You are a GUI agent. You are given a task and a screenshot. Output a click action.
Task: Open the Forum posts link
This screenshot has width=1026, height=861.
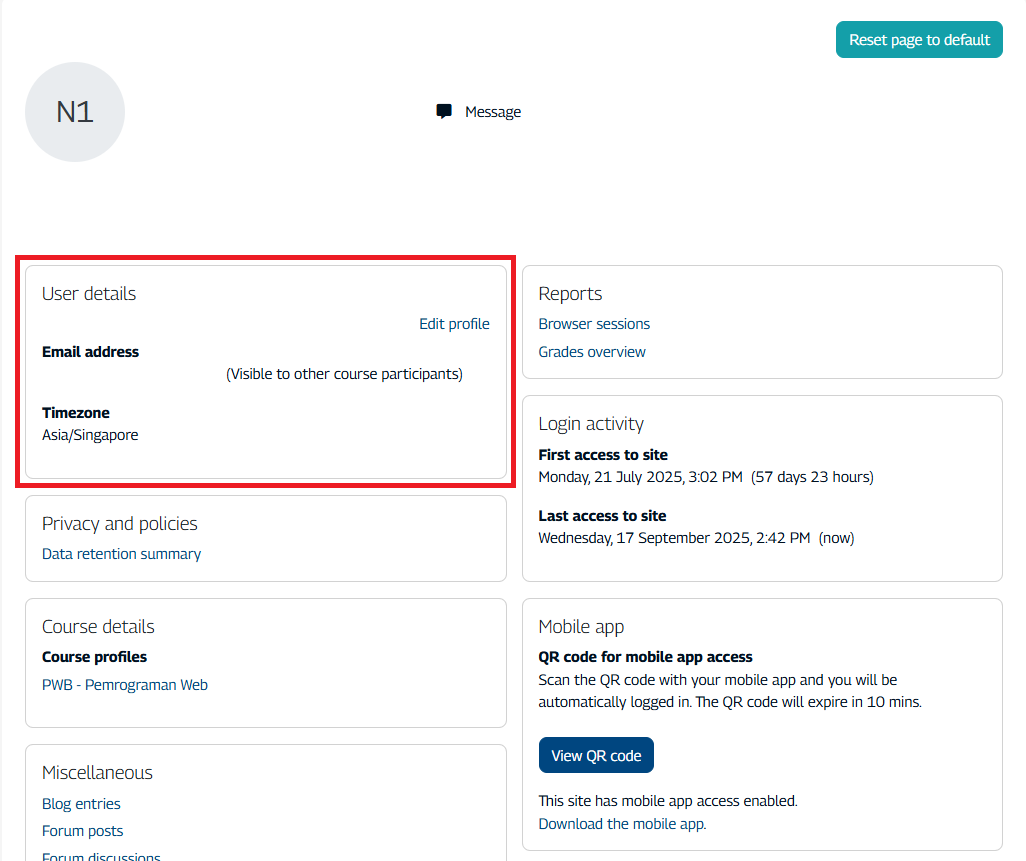point(83,831)
